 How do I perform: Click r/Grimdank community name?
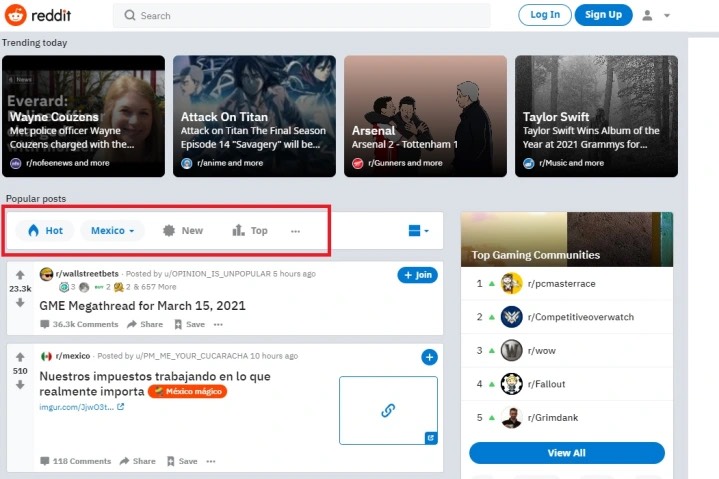tap(553, 418)
